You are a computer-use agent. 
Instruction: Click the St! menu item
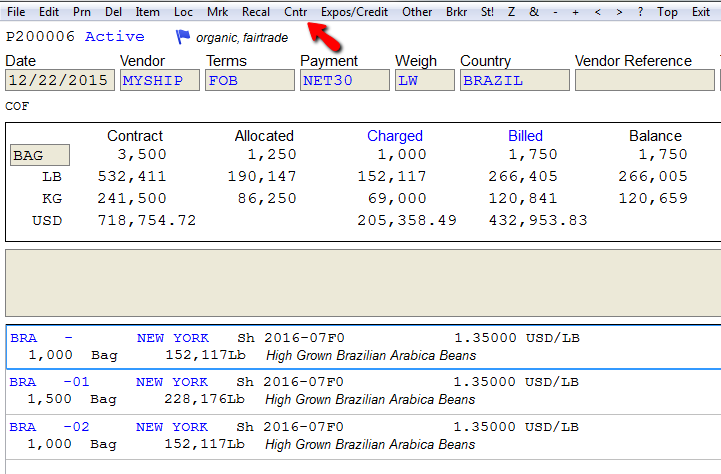click(487, 11)
